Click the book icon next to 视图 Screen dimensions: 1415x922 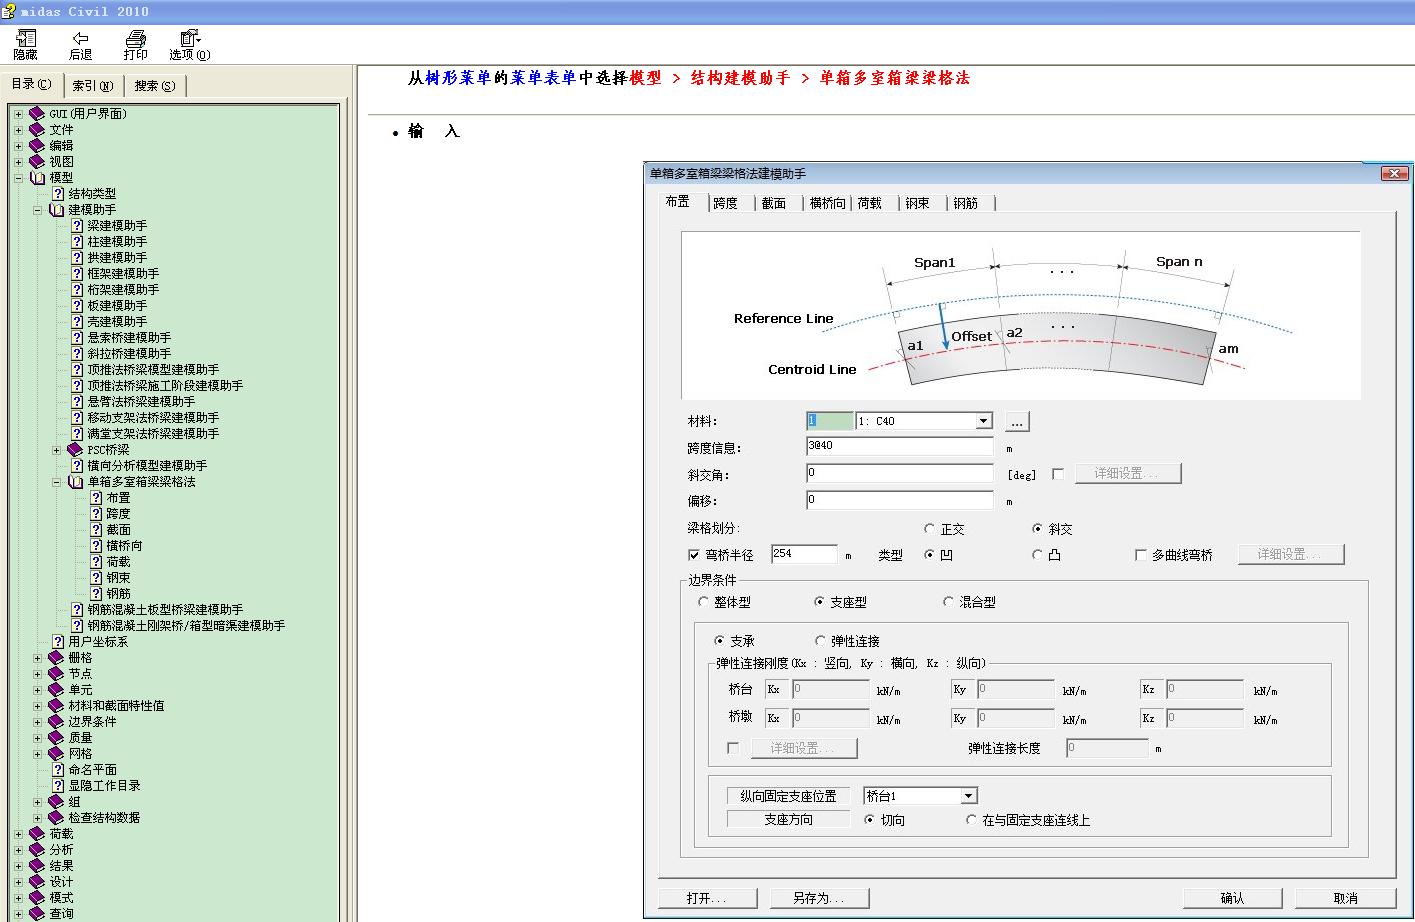pos(37,161)
